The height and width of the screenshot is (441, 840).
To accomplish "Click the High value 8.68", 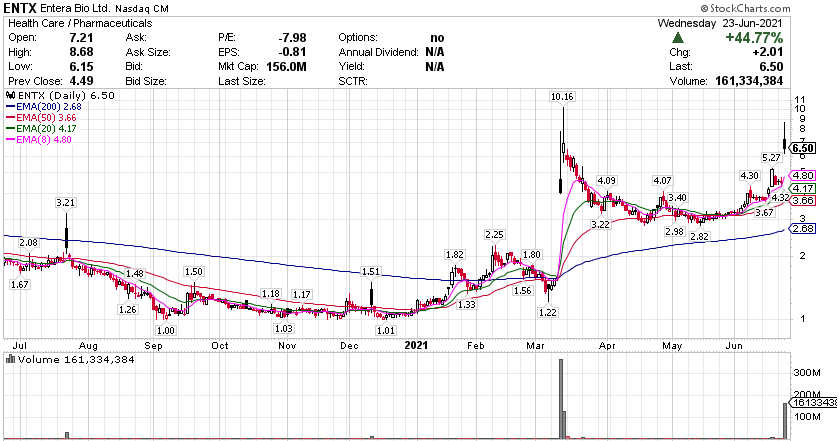I will [81, 52].
